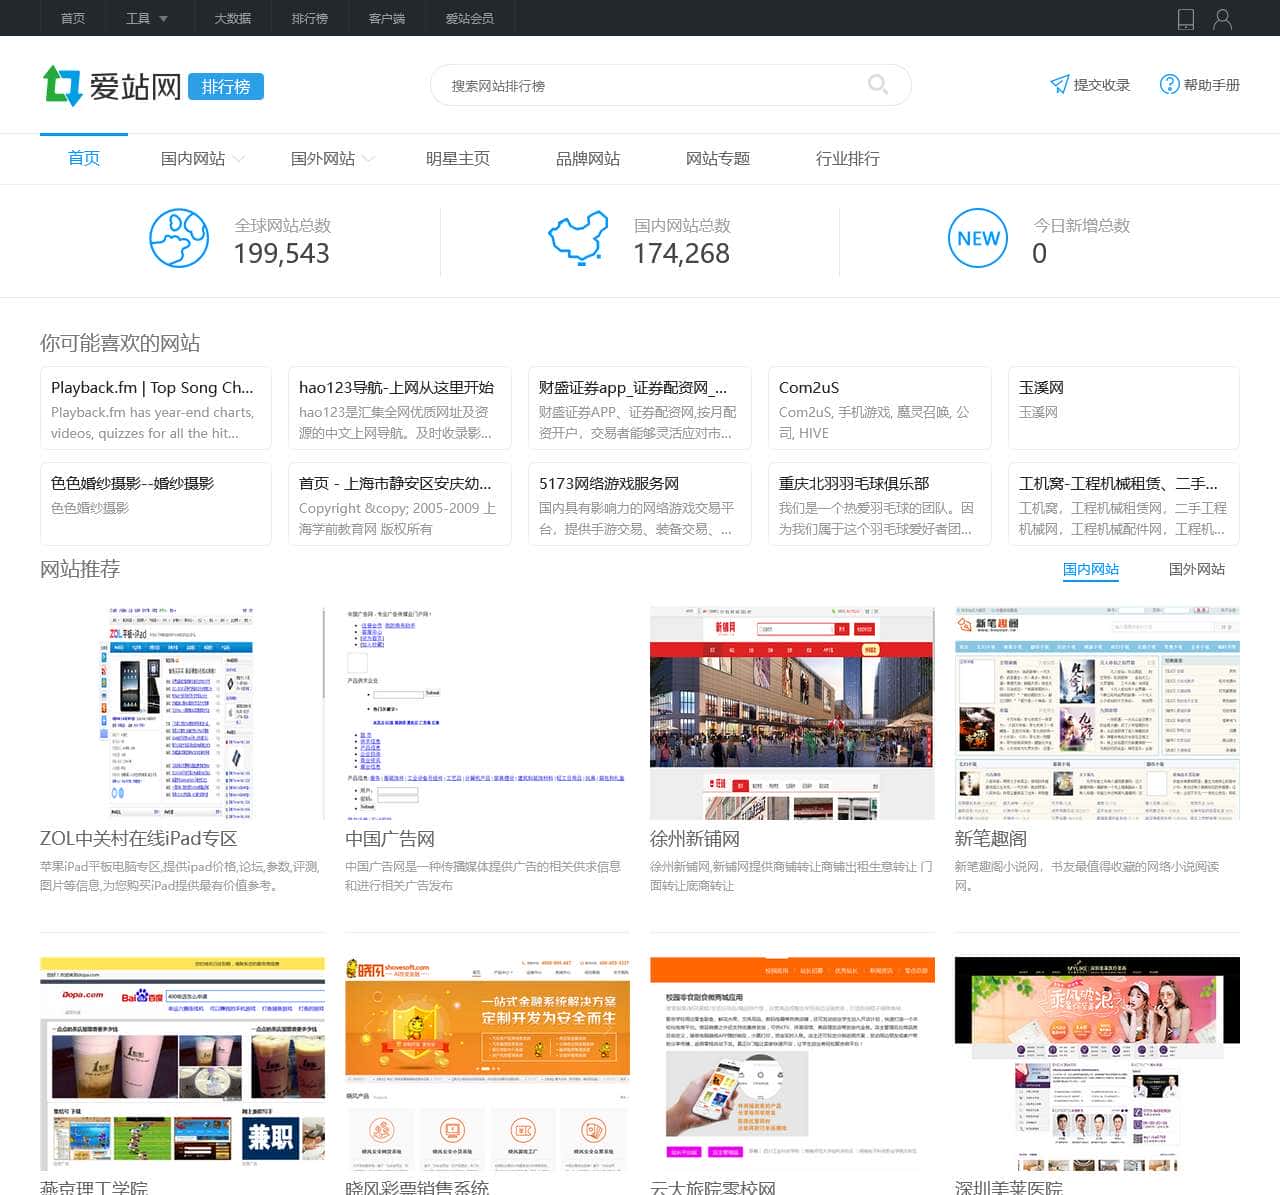Open the user account icon
1280x1195 pixels.
(x=1222, y=19)
